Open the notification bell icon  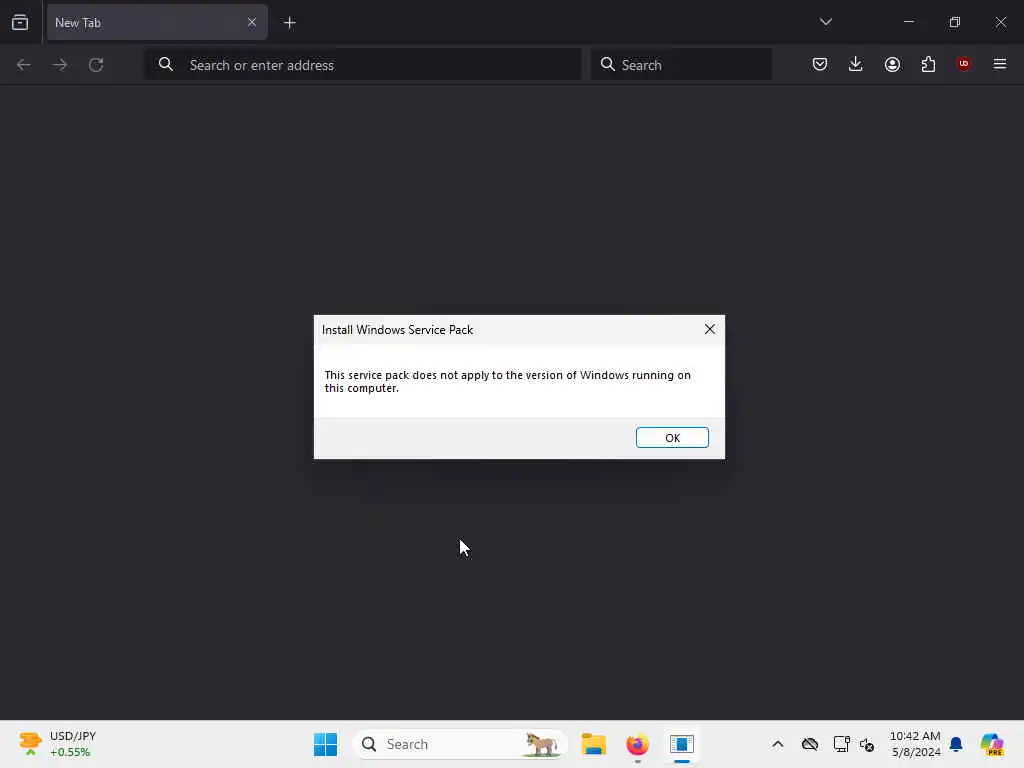coord(956,744)
